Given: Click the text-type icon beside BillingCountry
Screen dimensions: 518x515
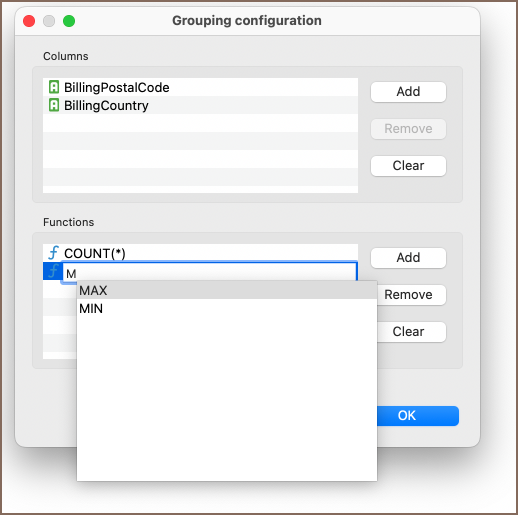Looking at the screenshot, I should coord(54,105).
